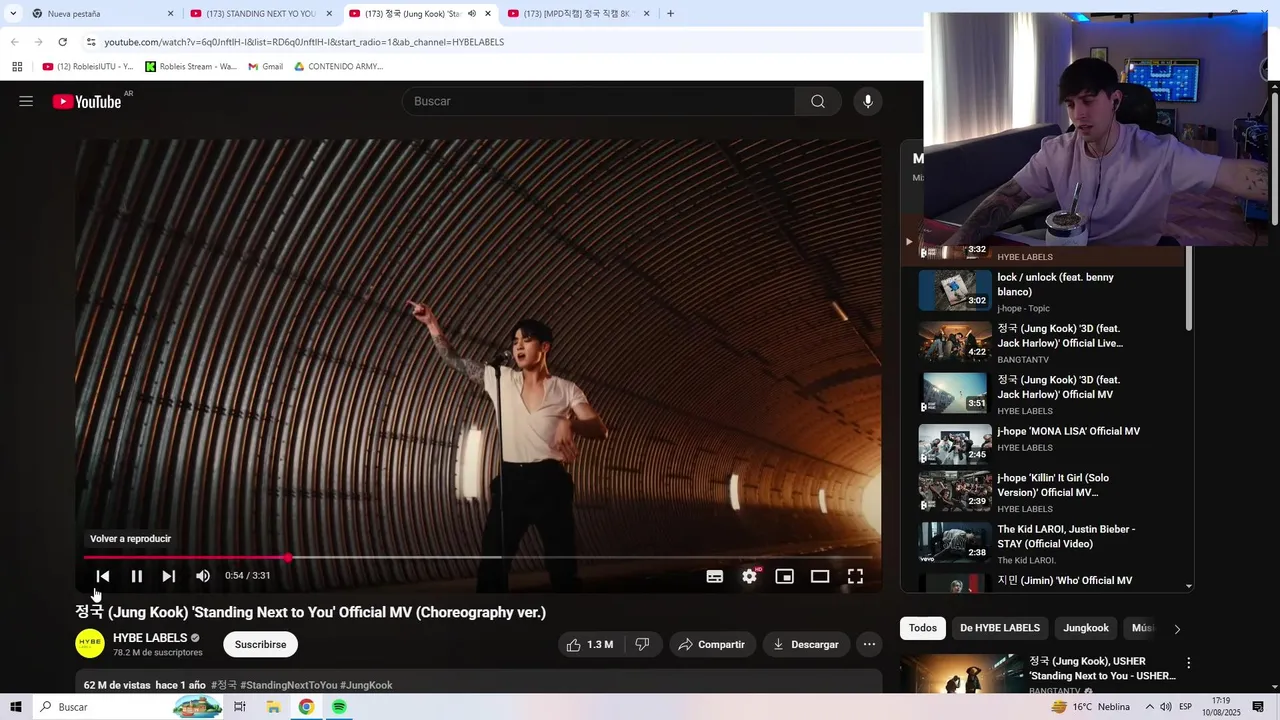Screen dimensions: 1280x720
Task: Open the player settings gear
Action: (x=750, y=576)
